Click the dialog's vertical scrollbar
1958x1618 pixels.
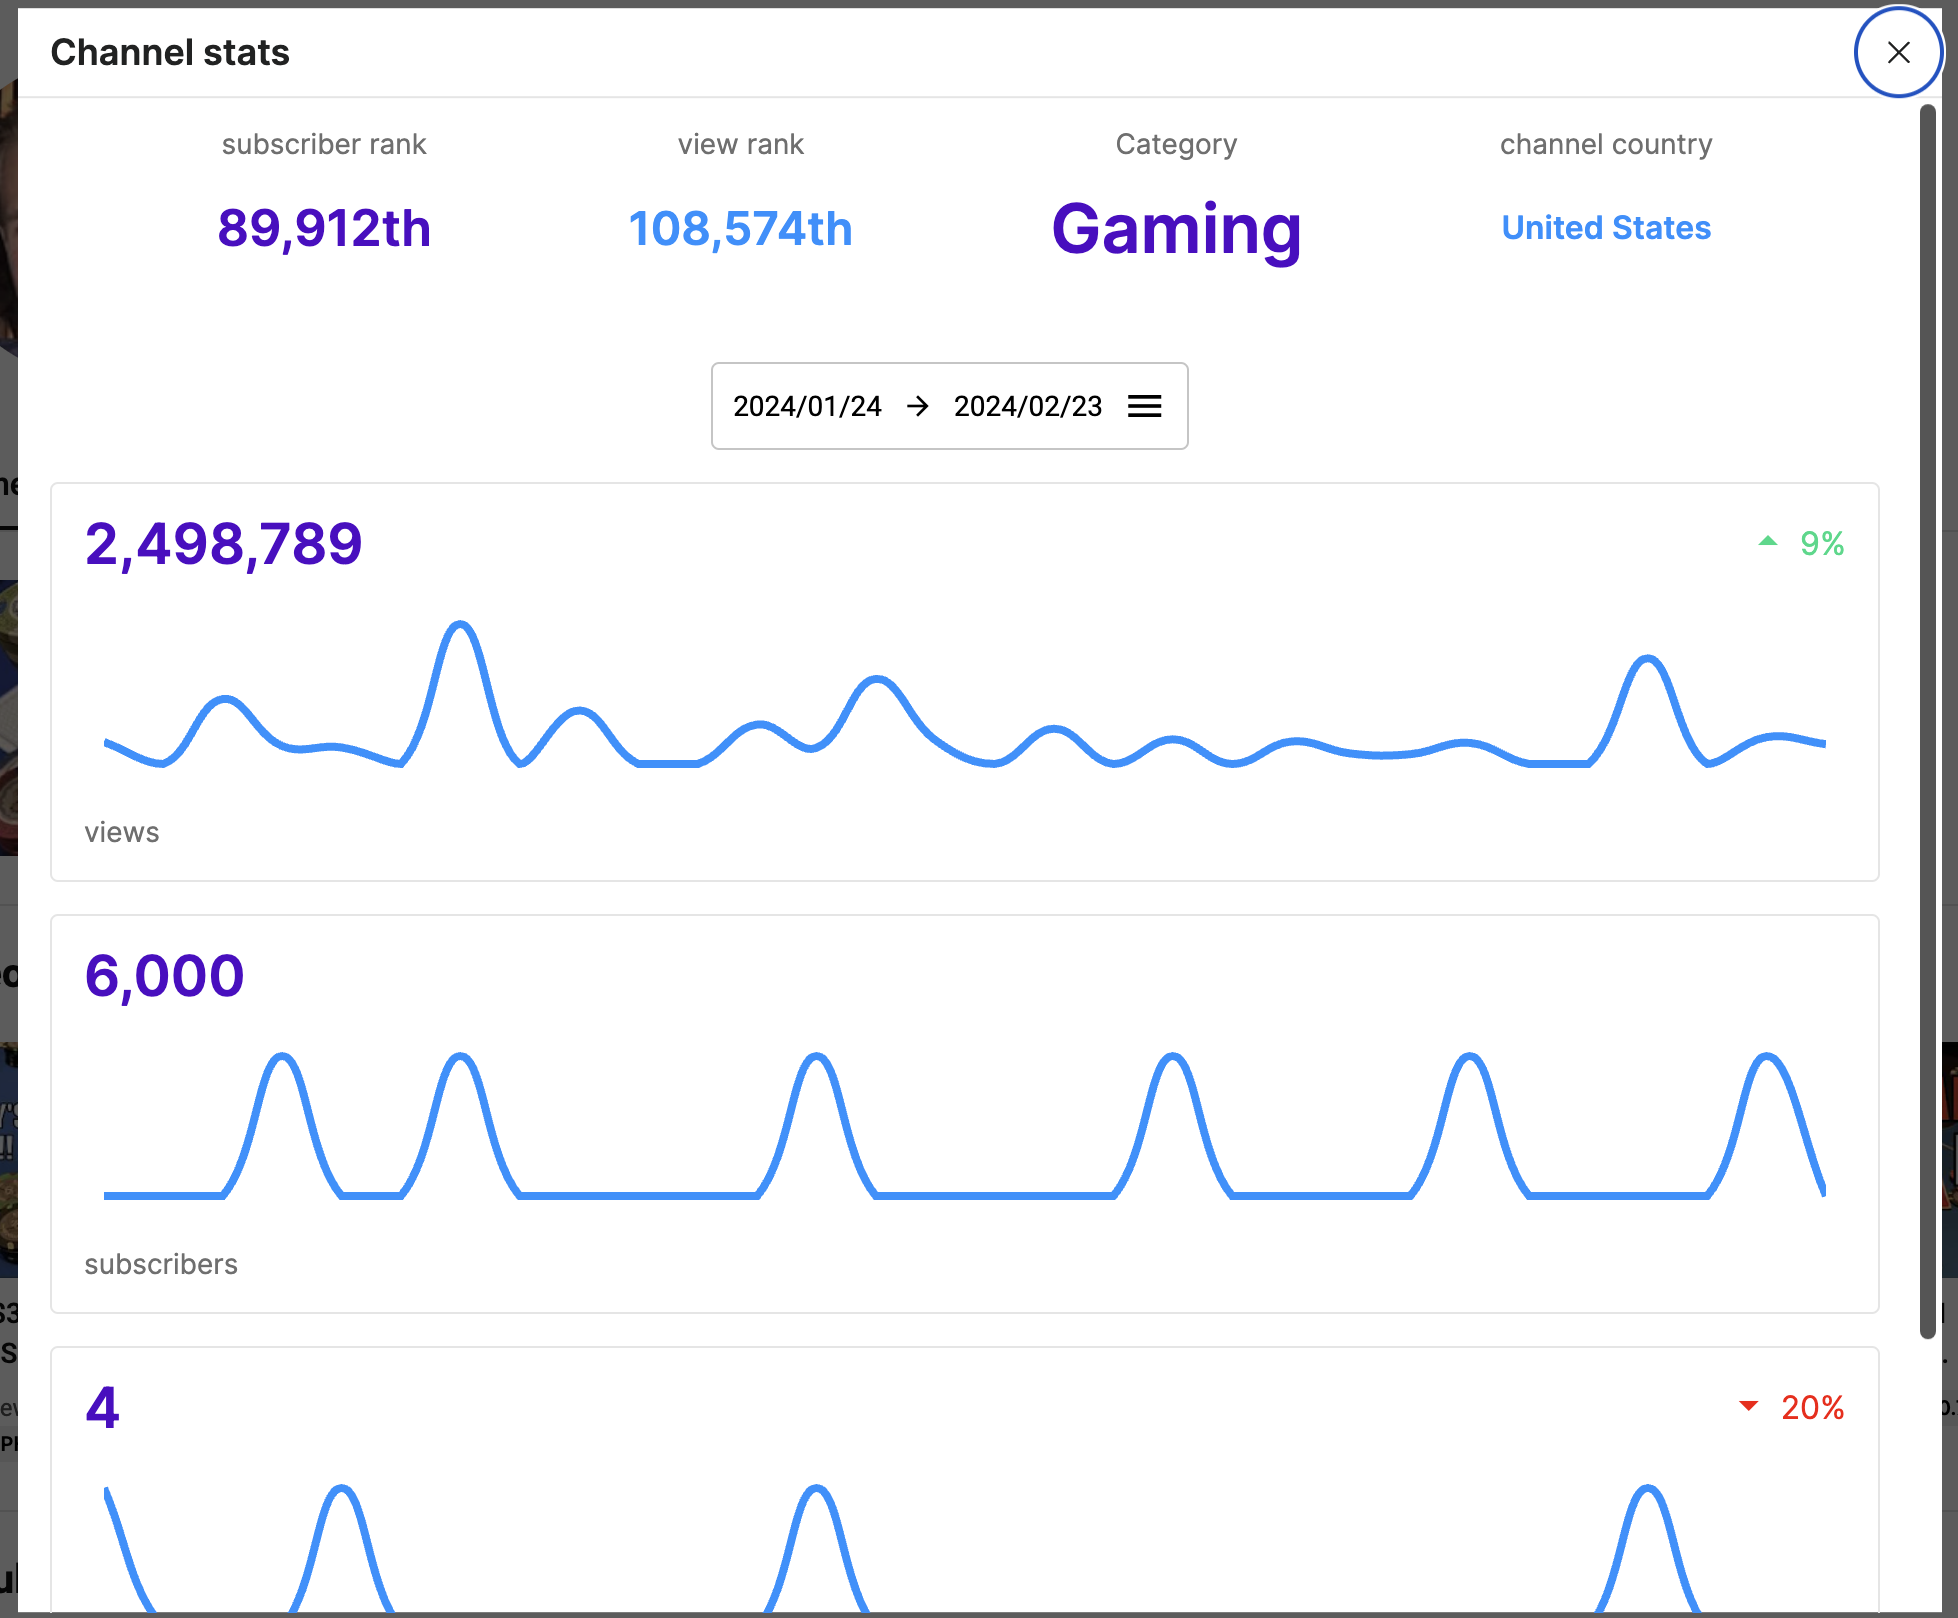point(1928,720)
